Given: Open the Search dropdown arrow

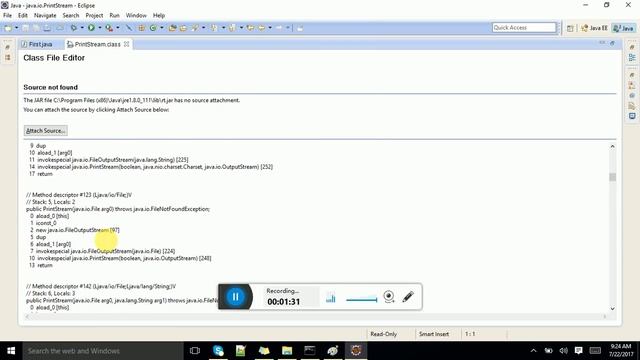Looking at the screenshot, I should point(203,28).
